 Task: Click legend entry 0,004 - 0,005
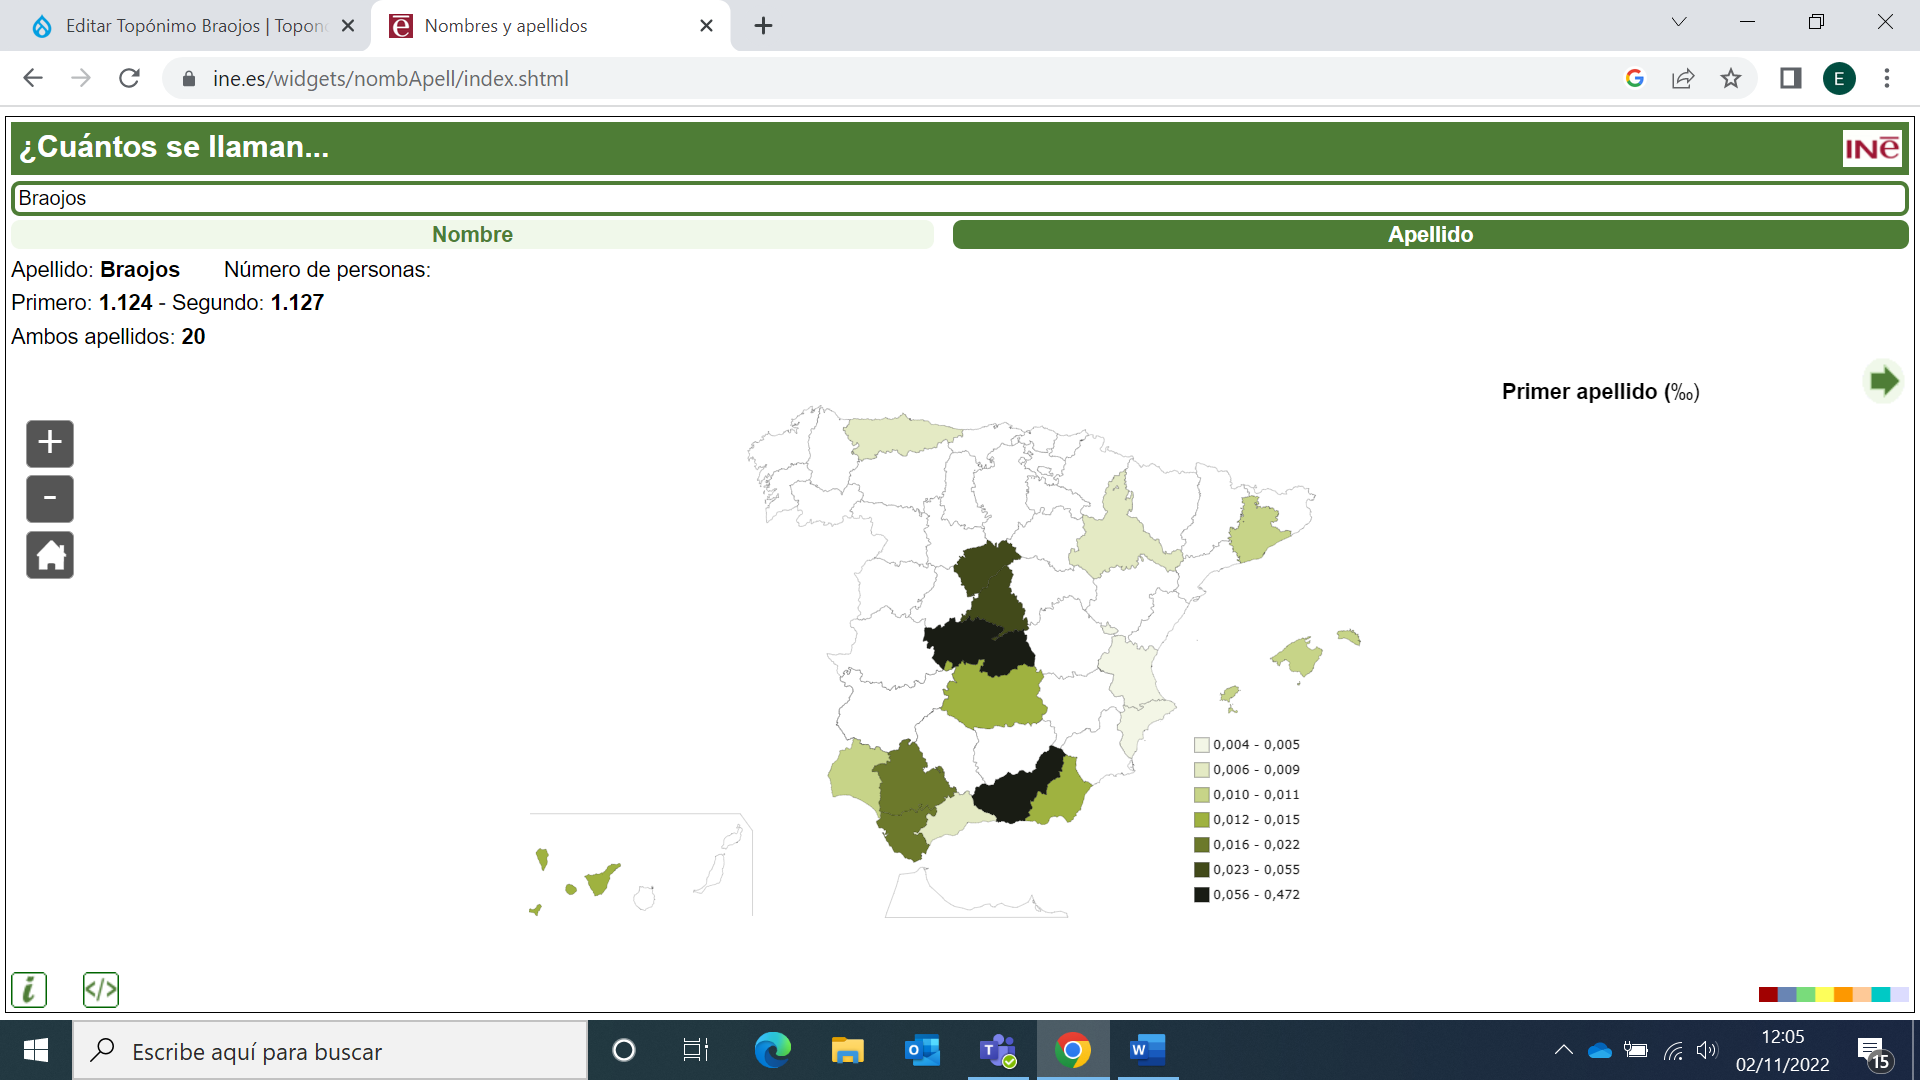[1247, 745]
